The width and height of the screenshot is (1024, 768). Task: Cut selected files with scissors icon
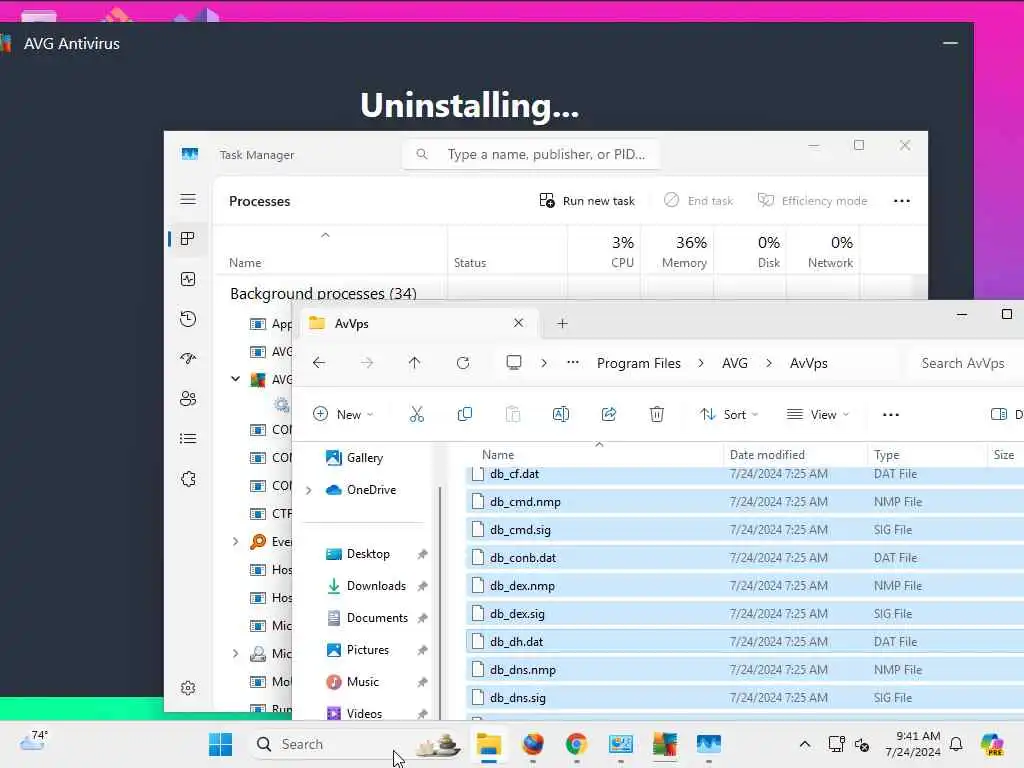click(417, 414)
